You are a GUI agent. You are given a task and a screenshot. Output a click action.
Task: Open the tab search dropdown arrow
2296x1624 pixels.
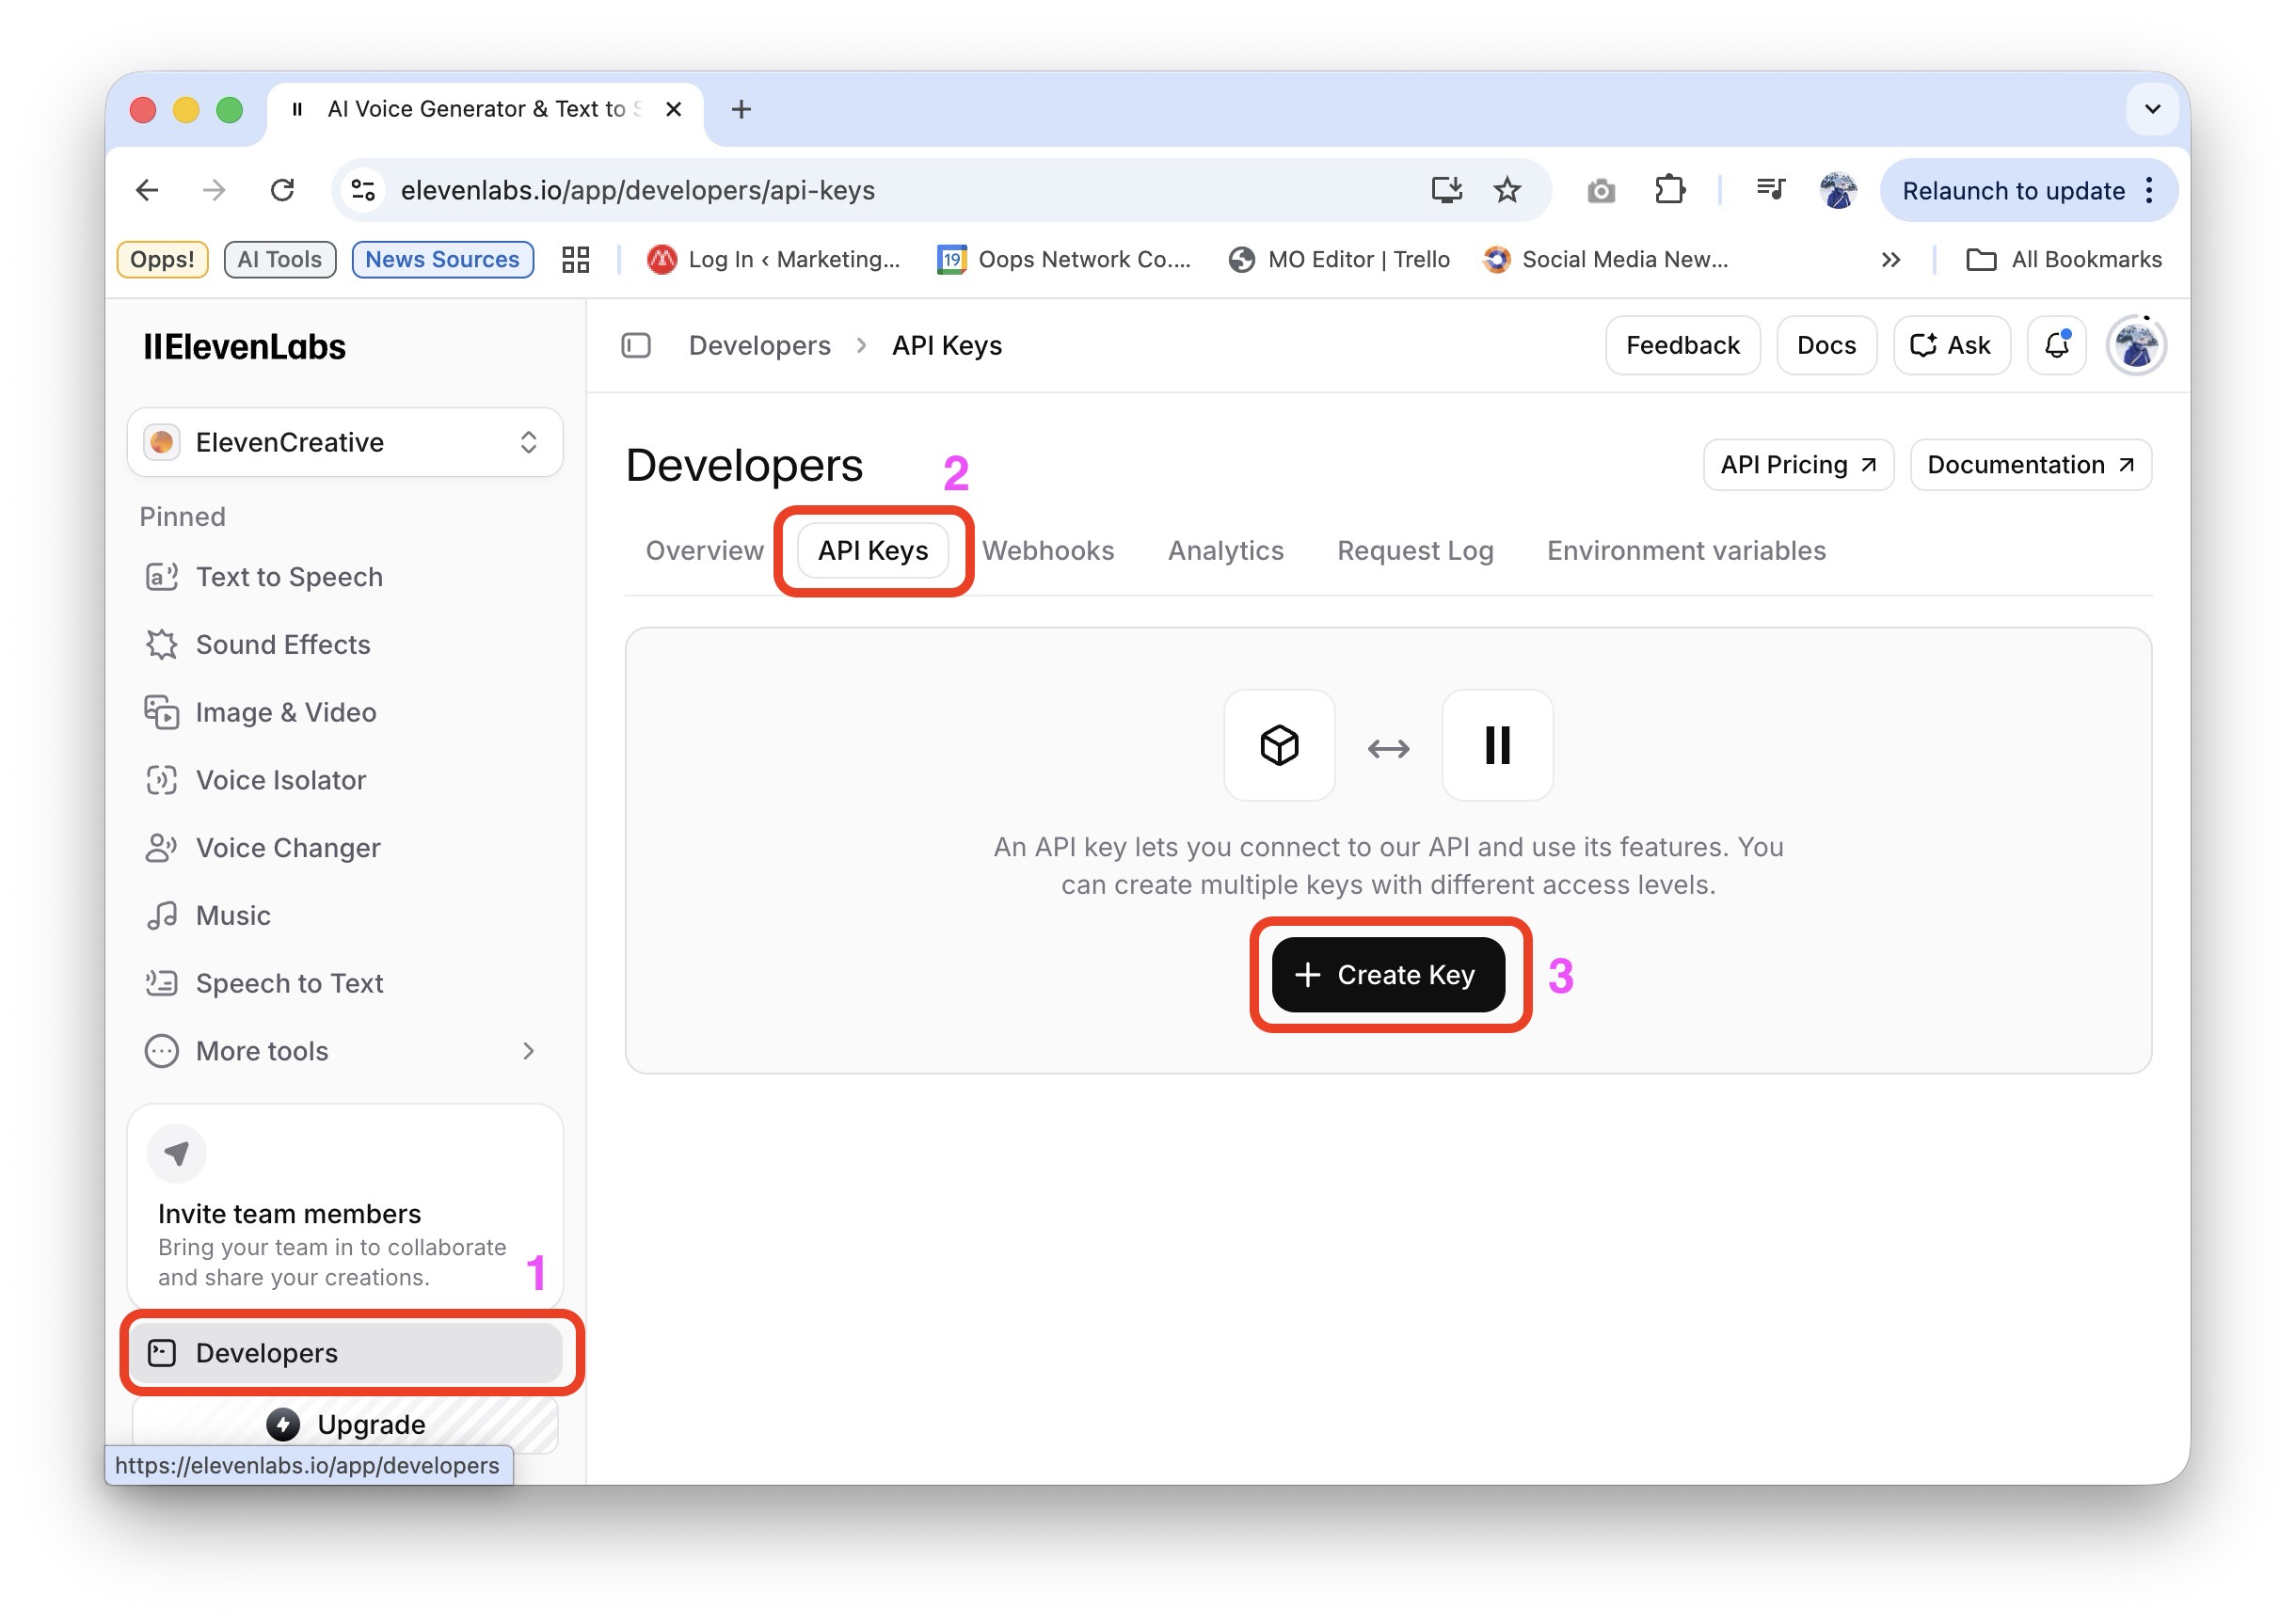pyautogui.click(x=2152, y=109)
